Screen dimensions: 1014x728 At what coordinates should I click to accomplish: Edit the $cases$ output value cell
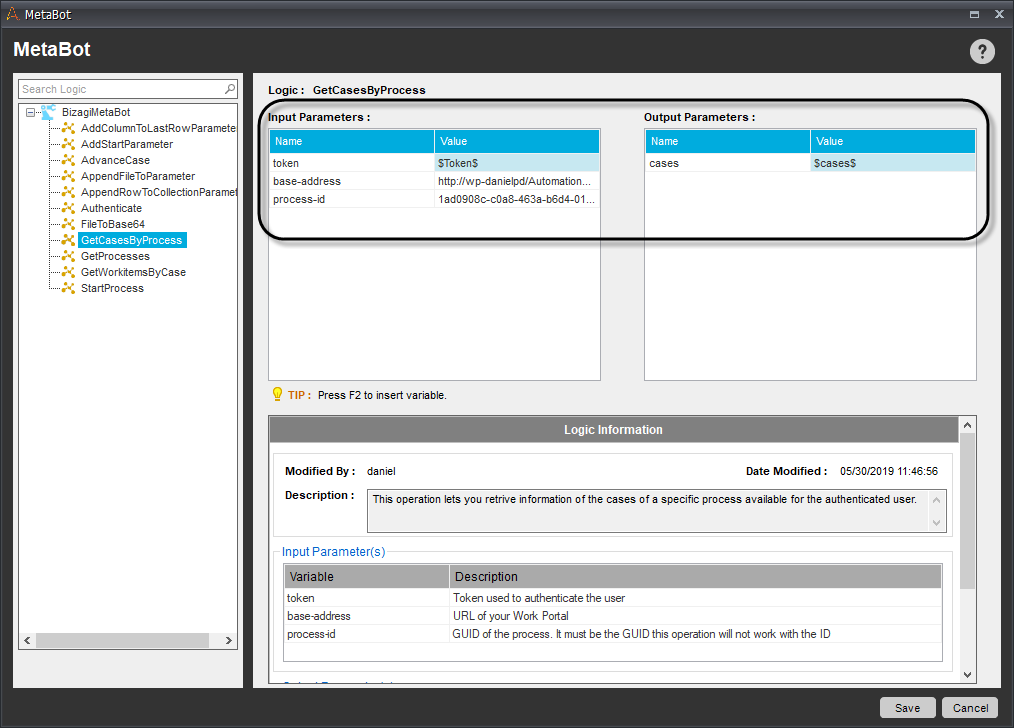893,163
